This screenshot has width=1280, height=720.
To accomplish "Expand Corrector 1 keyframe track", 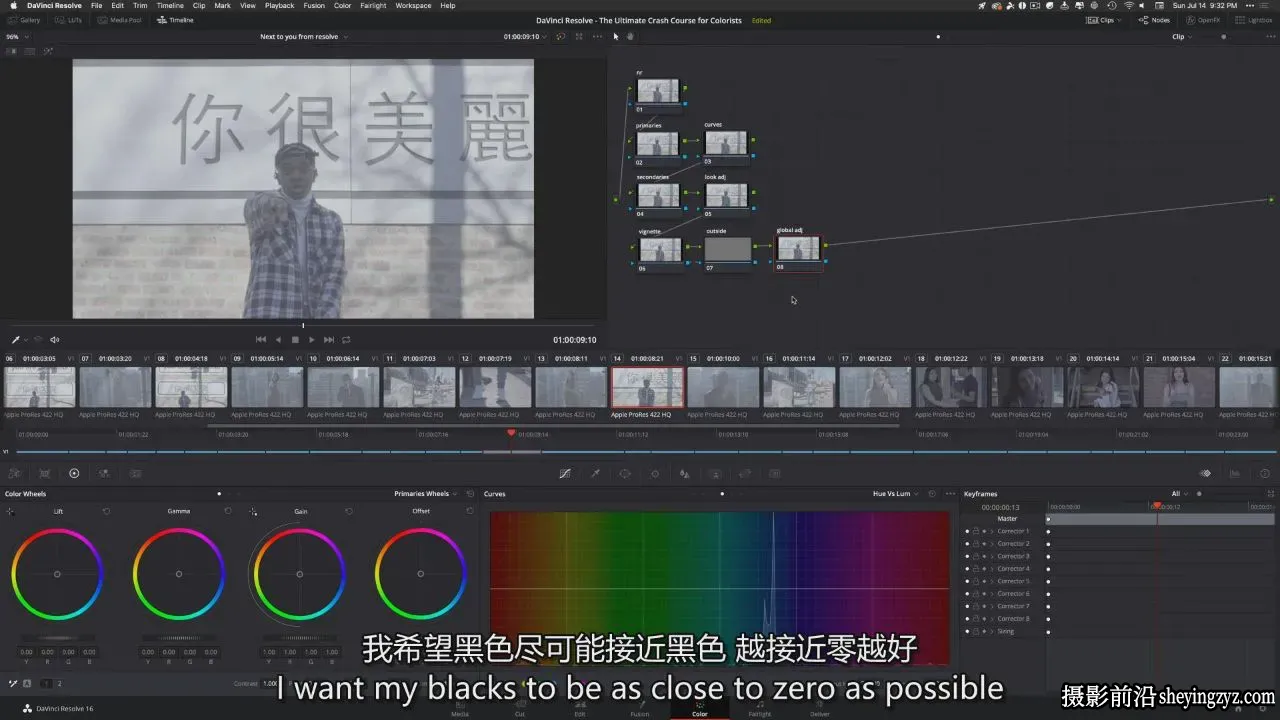I will click(992, 531).
